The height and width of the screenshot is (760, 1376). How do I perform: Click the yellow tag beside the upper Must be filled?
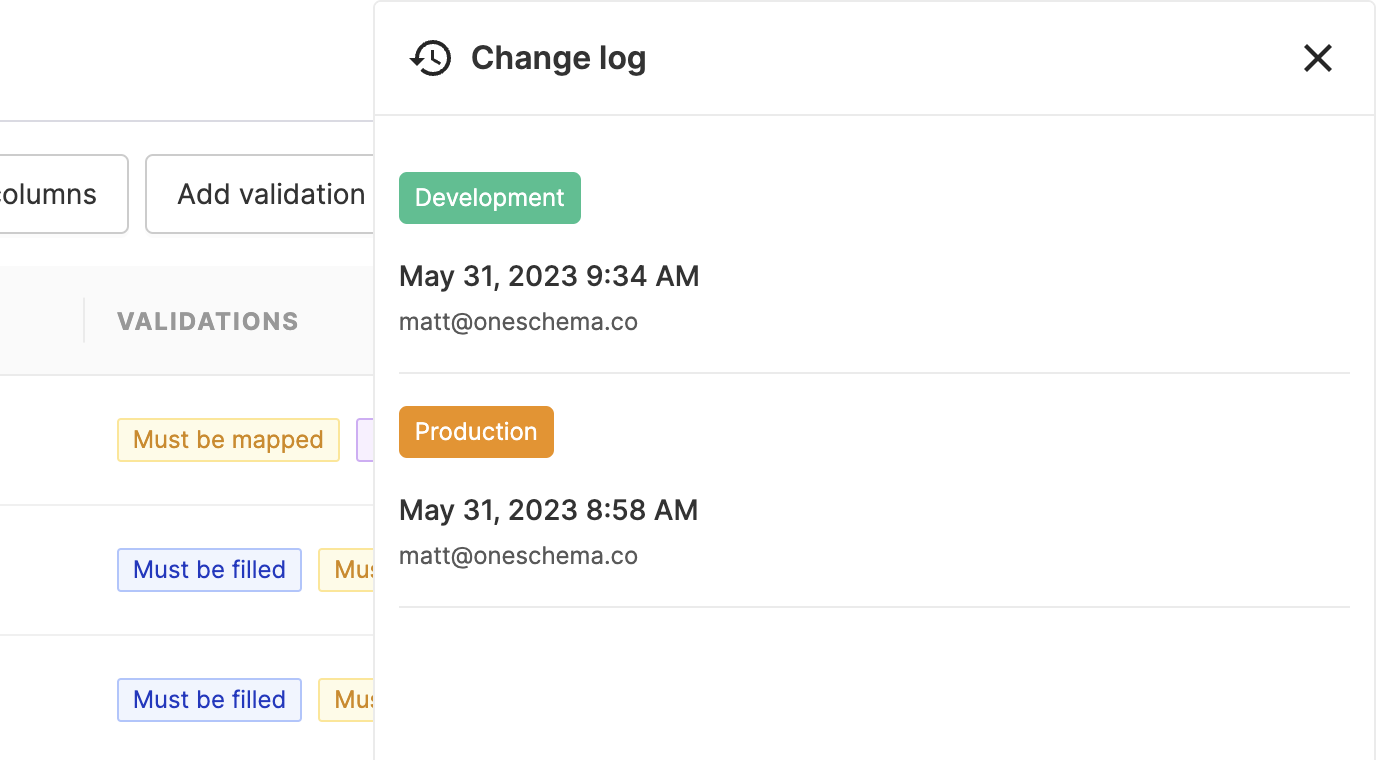click(x=346, y=570)
